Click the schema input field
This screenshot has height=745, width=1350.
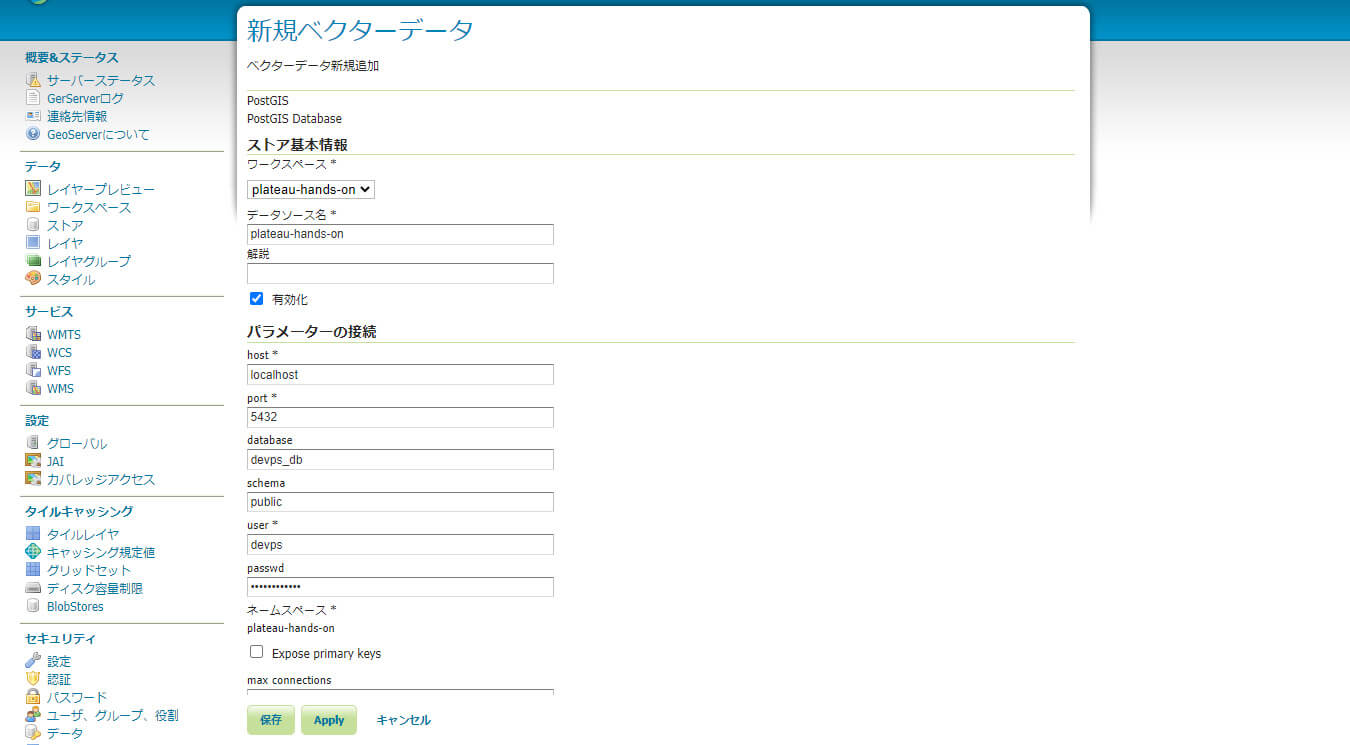[x=400, y=502]
